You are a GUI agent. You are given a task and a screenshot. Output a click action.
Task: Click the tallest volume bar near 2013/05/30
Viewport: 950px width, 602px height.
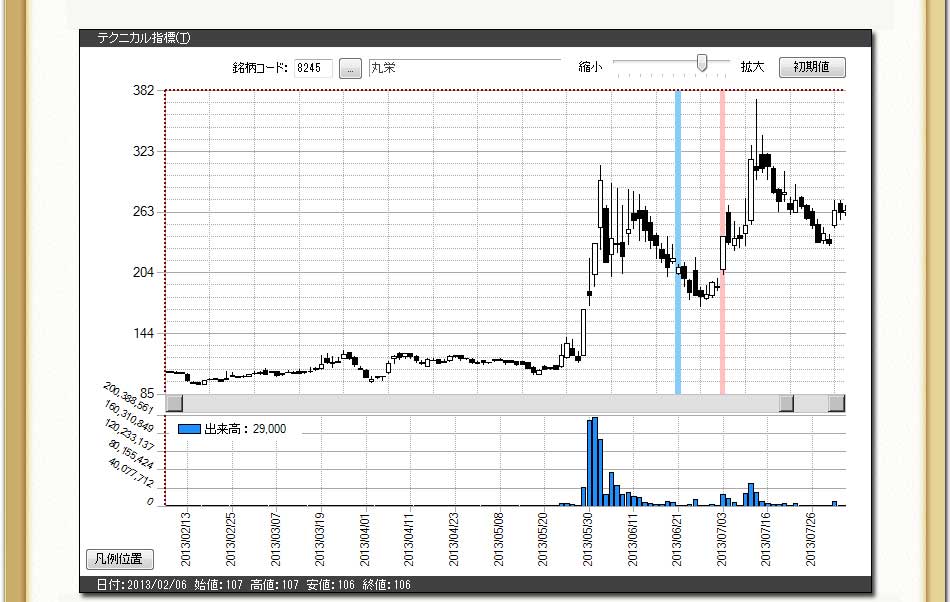(595, 460)
